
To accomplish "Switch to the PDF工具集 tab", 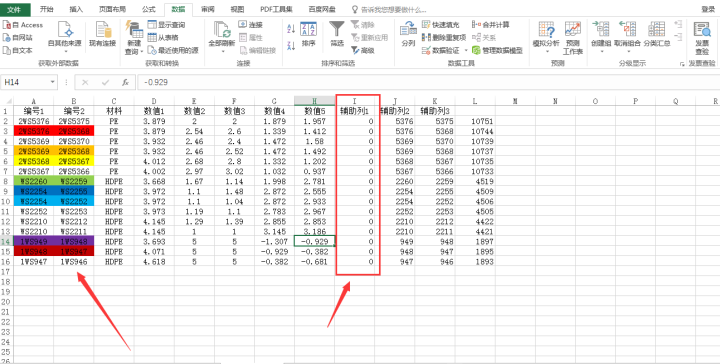I will click(276, 9).
